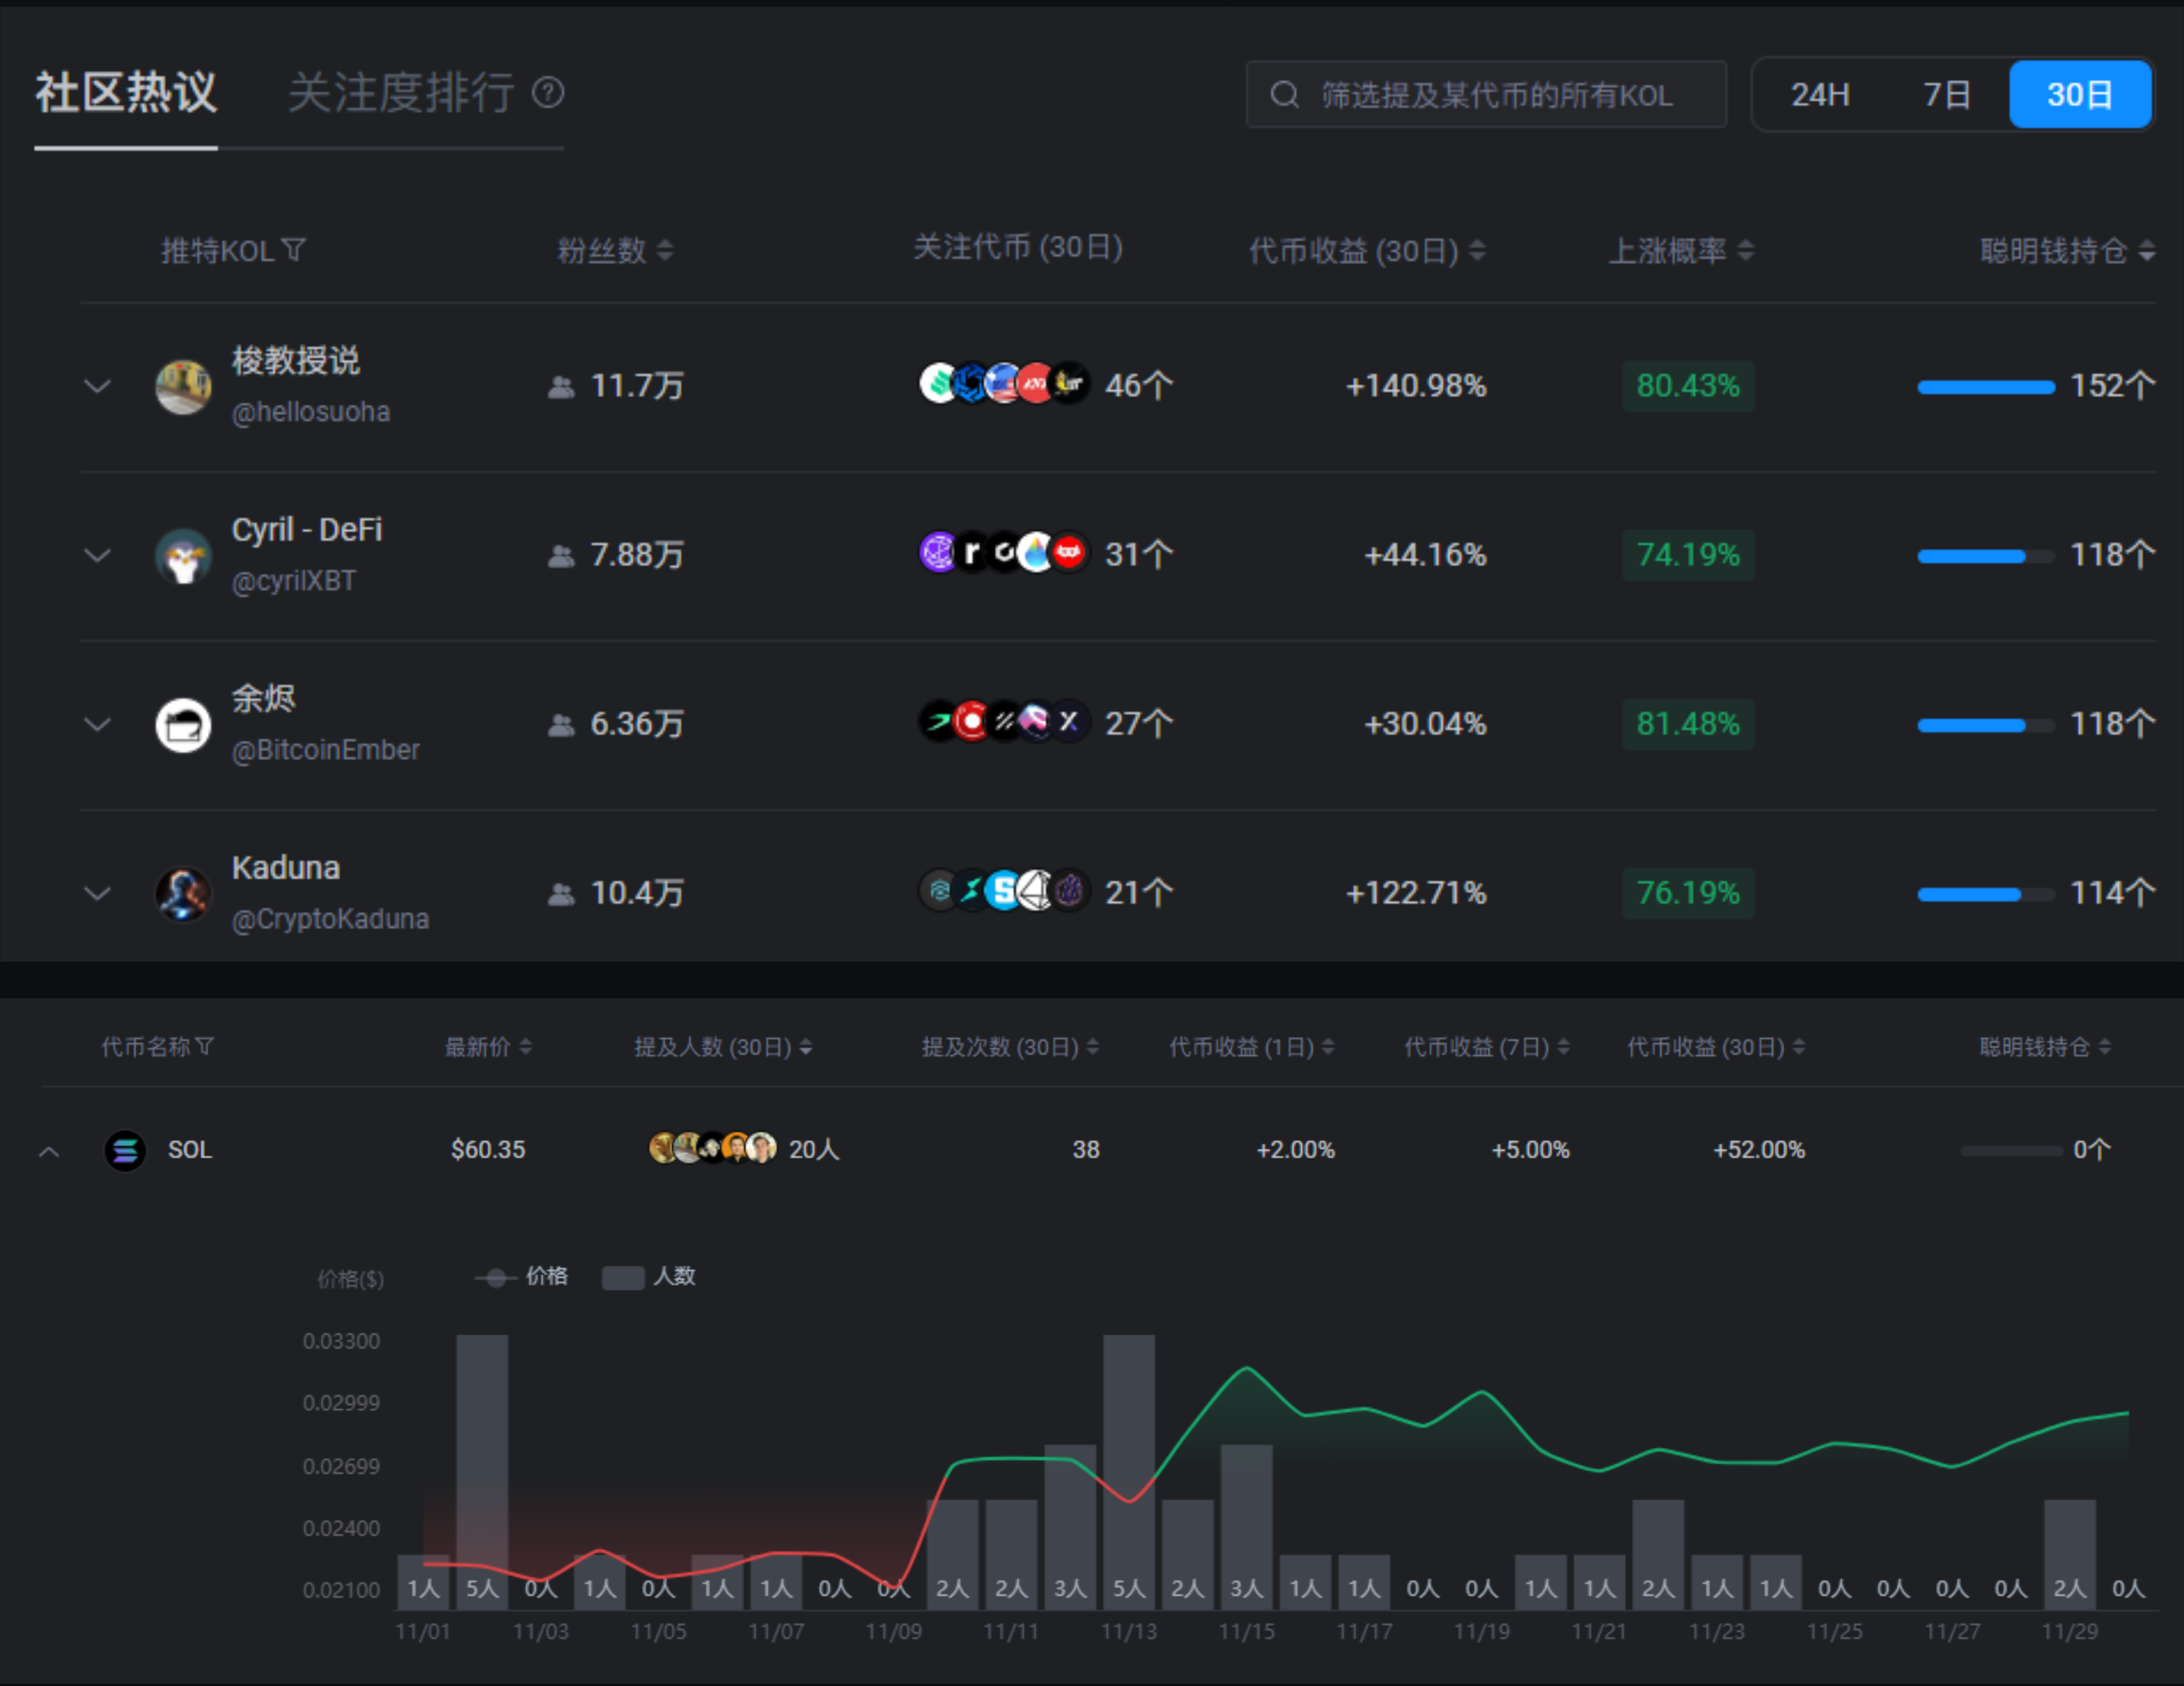Select the 24H time range
This screenshot has height=1686, width=2184.
click(x=1819, y=95)
